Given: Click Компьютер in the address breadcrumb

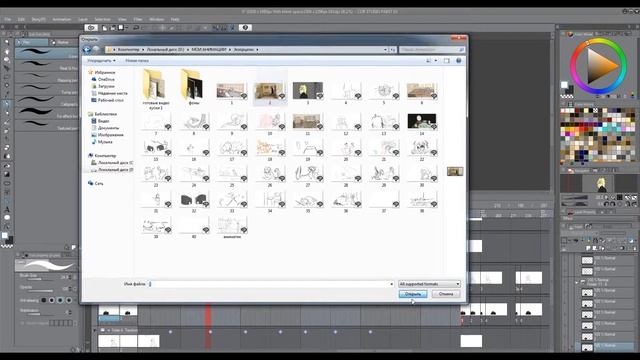Looking at the screenshot, I should (x=129, y=49).
